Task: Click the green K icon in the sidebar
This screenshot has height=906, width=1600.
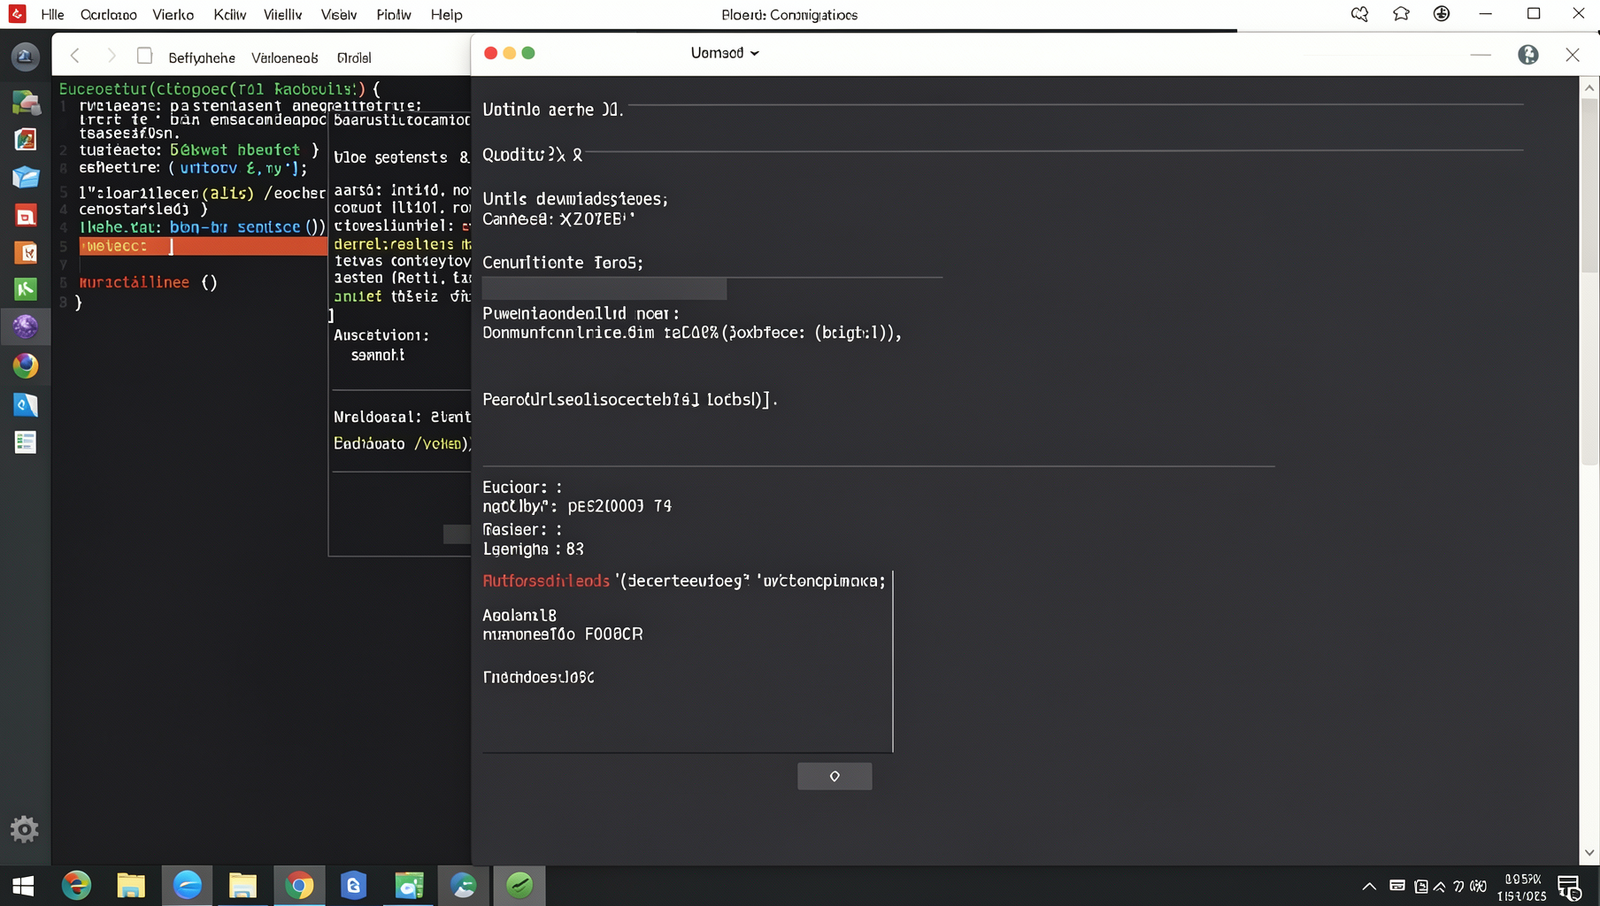Action: click(25, 289)
